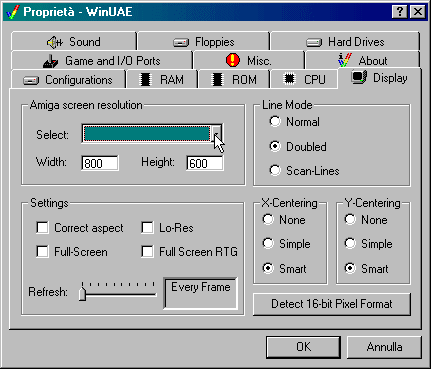The width and height of the screenshot is (431, 369).
Task: Cancel with the Annulla button
Action: 384,347
